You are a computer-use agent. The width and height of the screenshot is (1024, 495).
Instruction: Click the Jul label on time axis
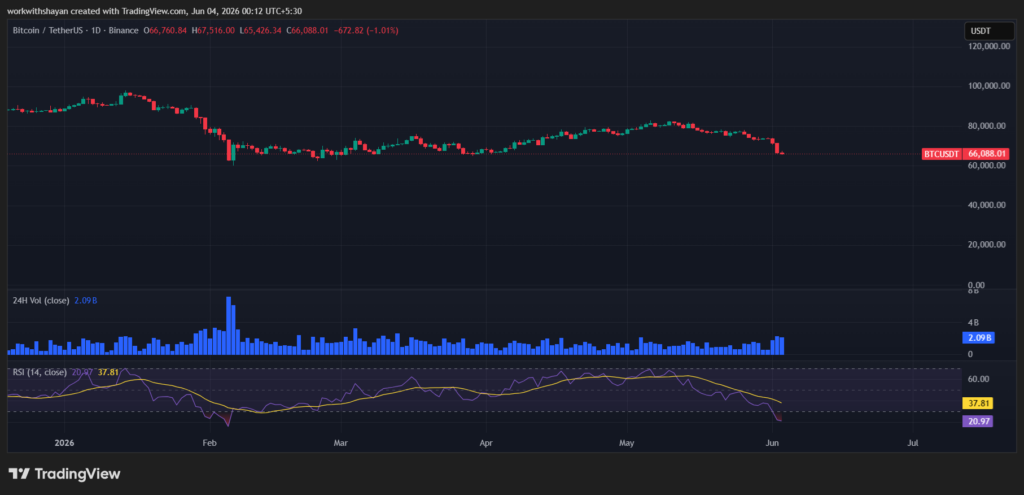pos(913,443)
